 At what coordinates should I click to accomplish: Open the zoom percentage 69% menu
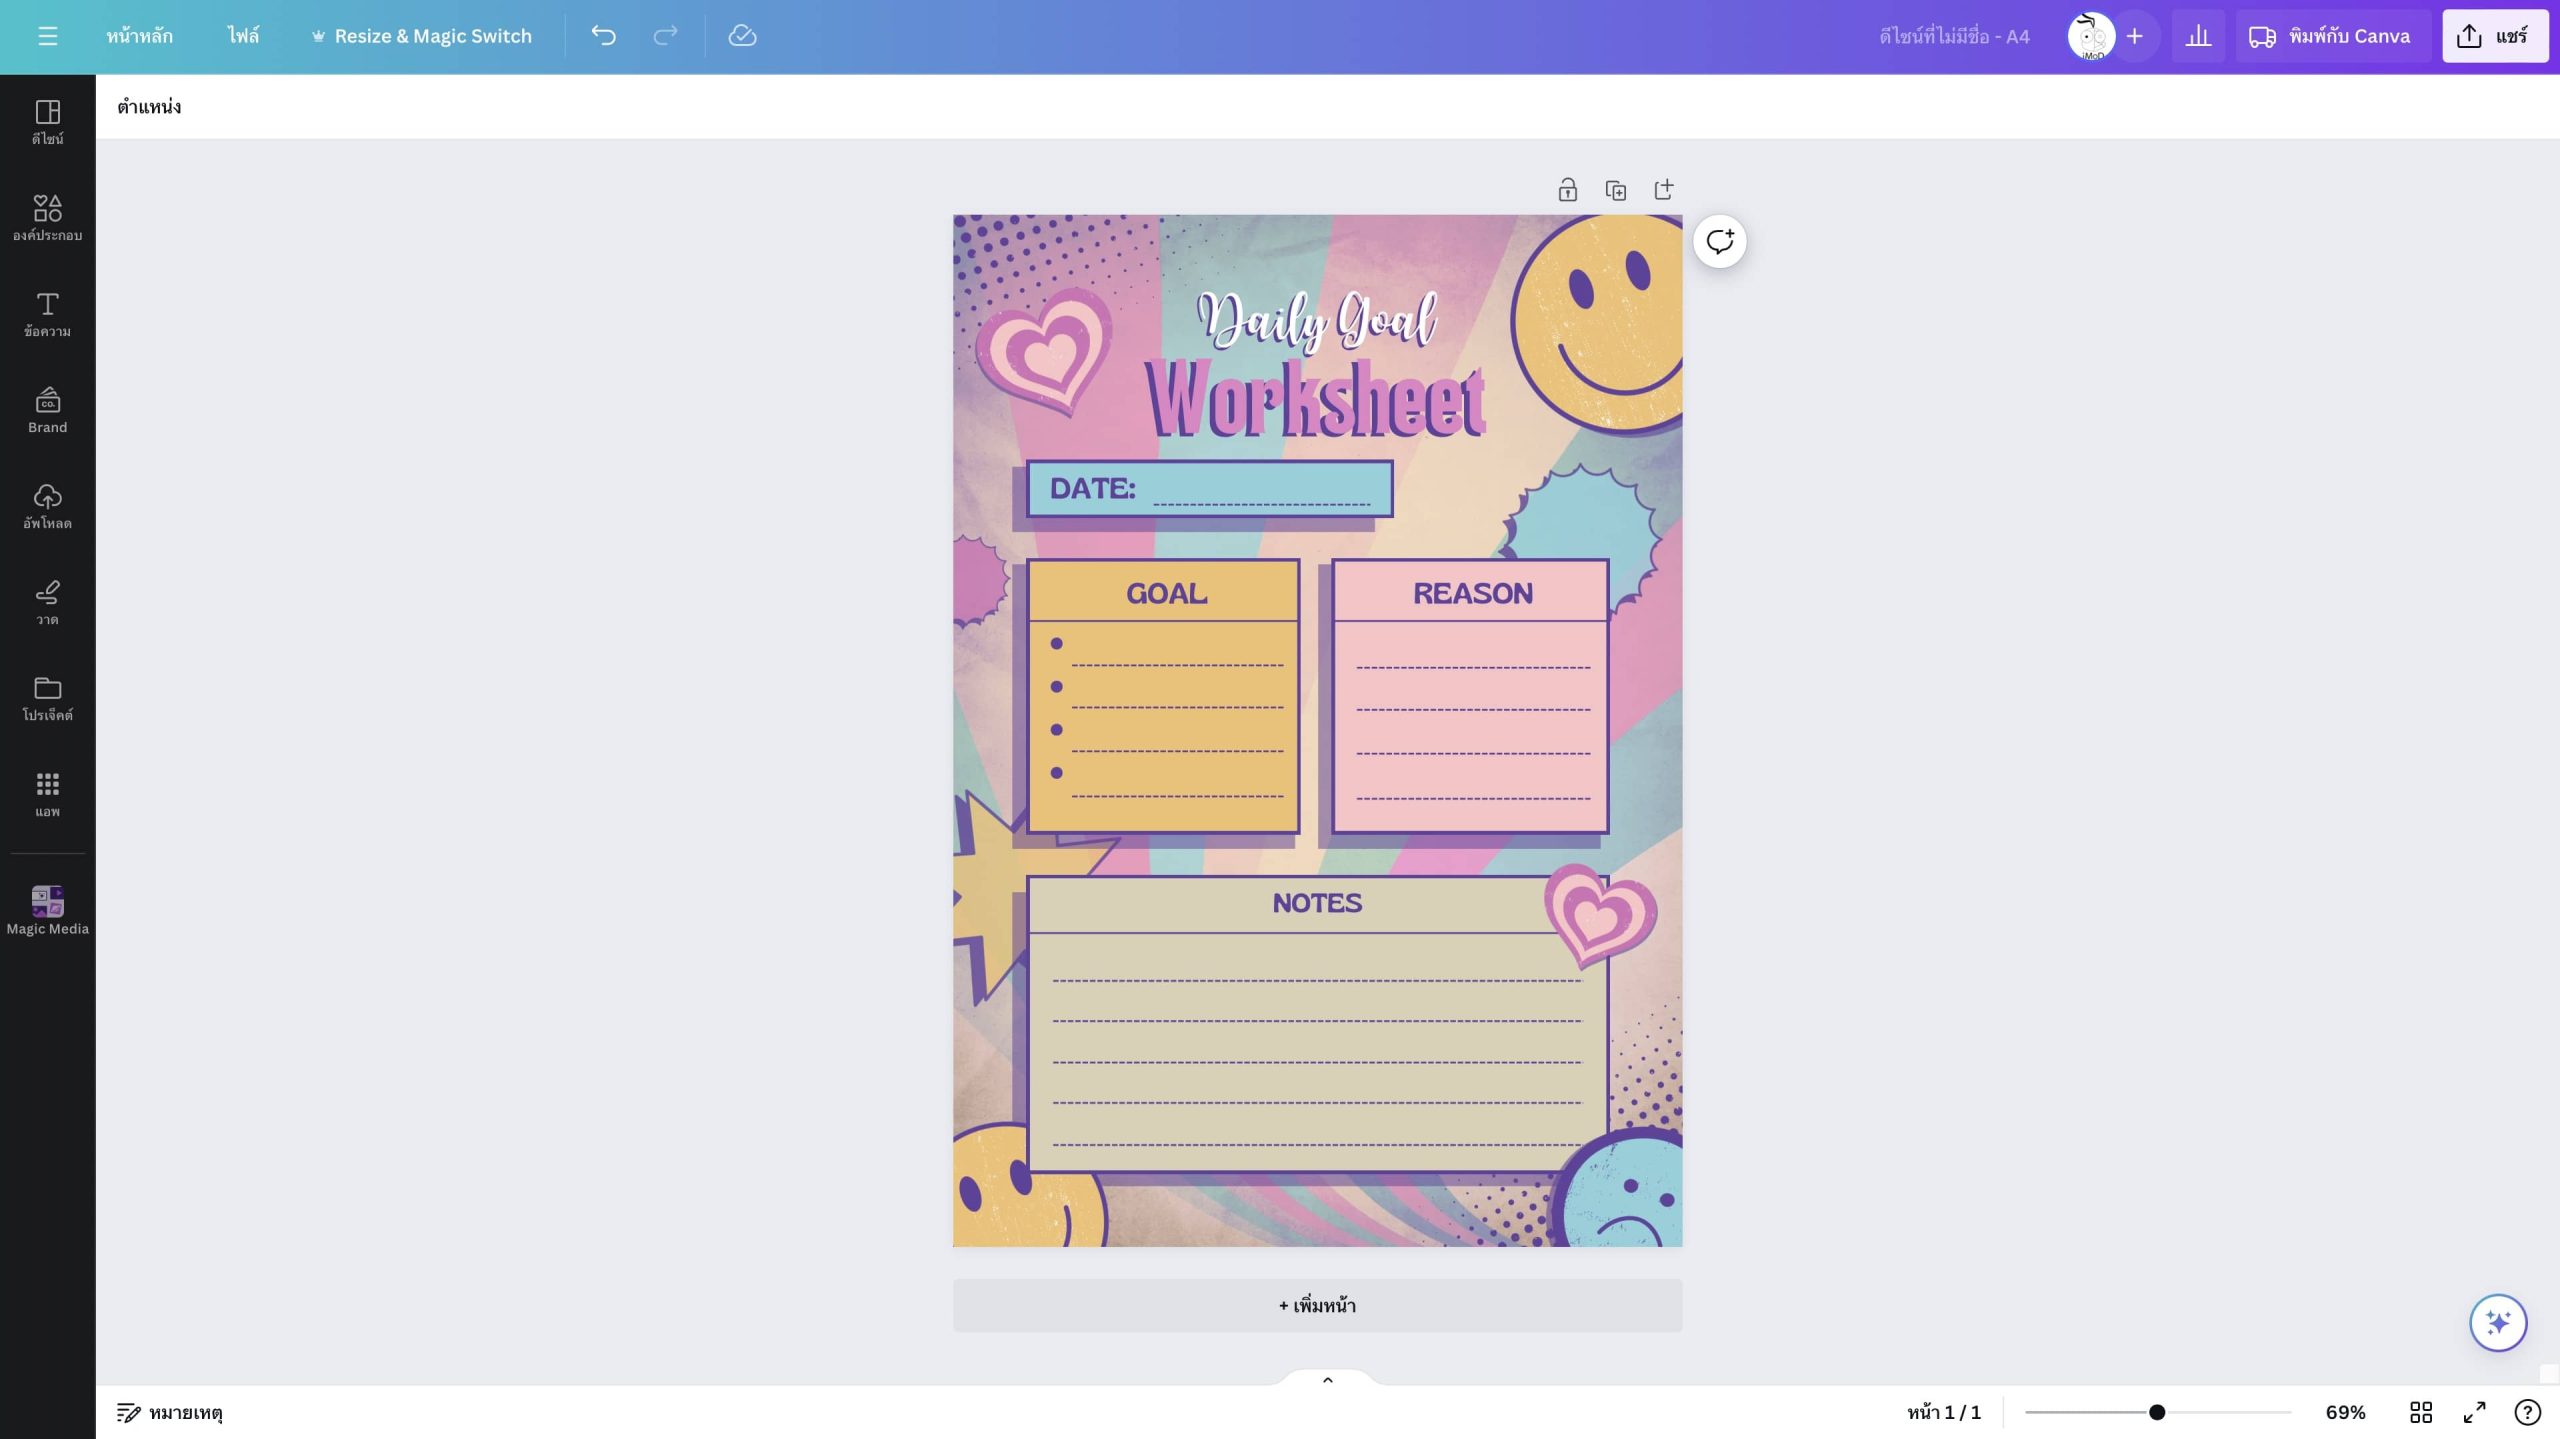2345,1412
